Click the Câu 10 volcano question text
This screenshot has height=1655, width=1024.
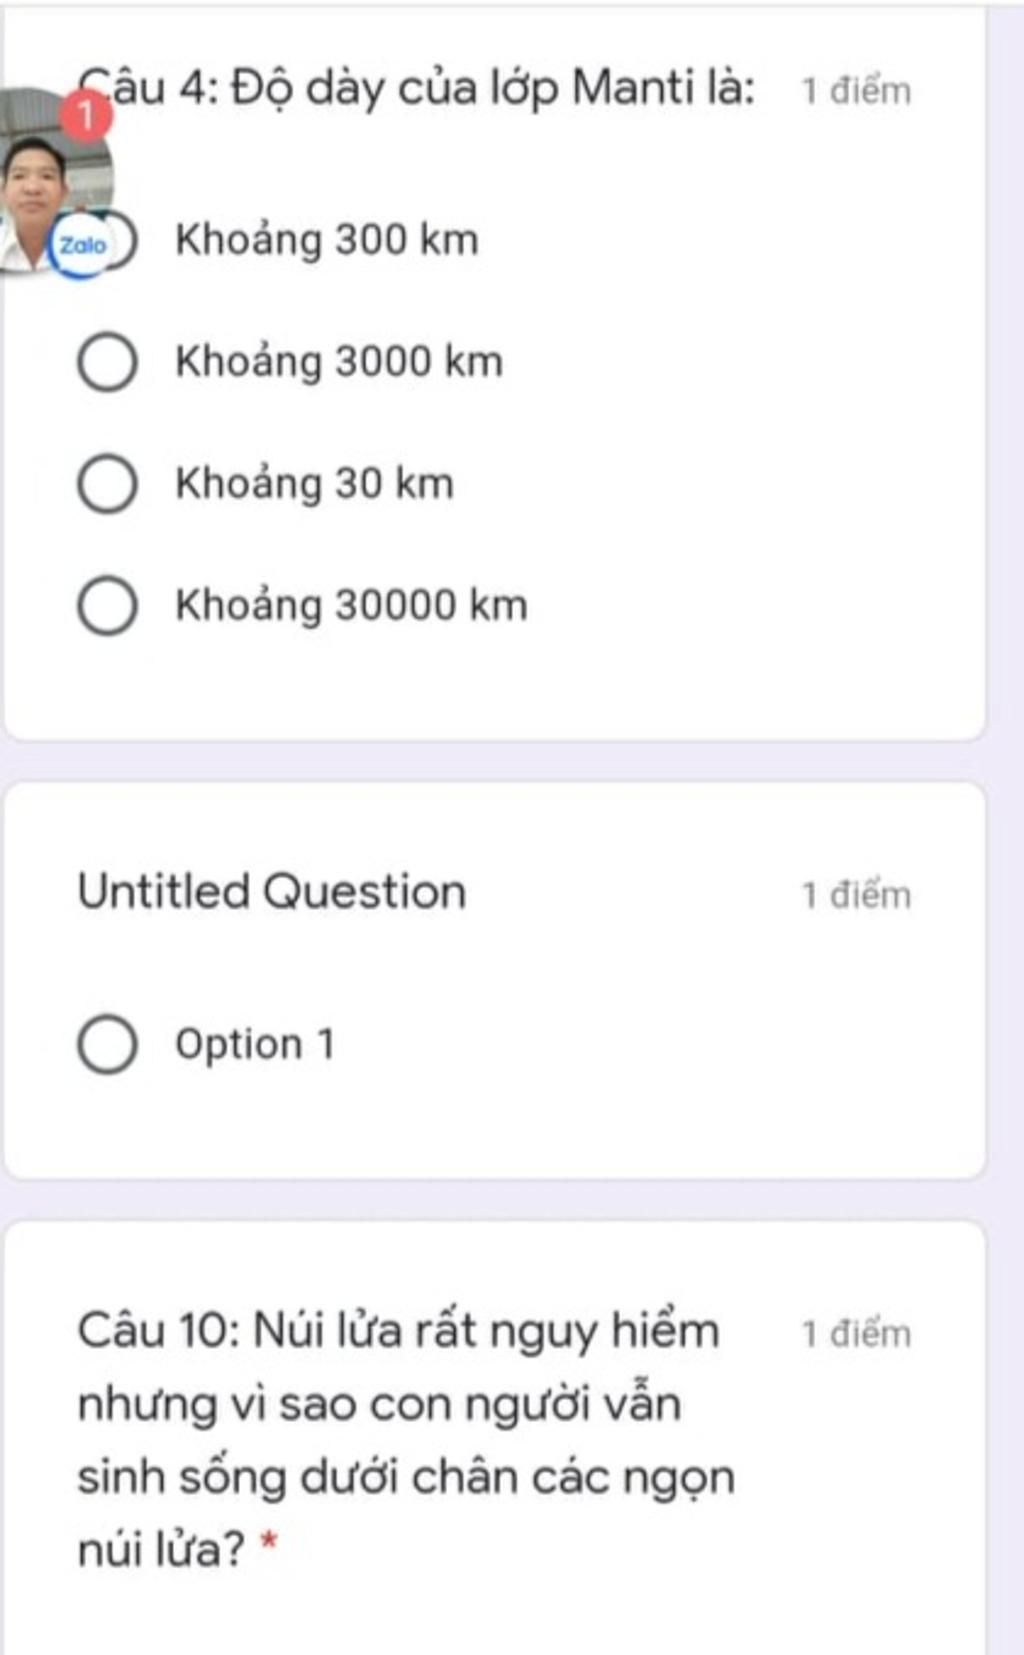[x=407, y=1440]
